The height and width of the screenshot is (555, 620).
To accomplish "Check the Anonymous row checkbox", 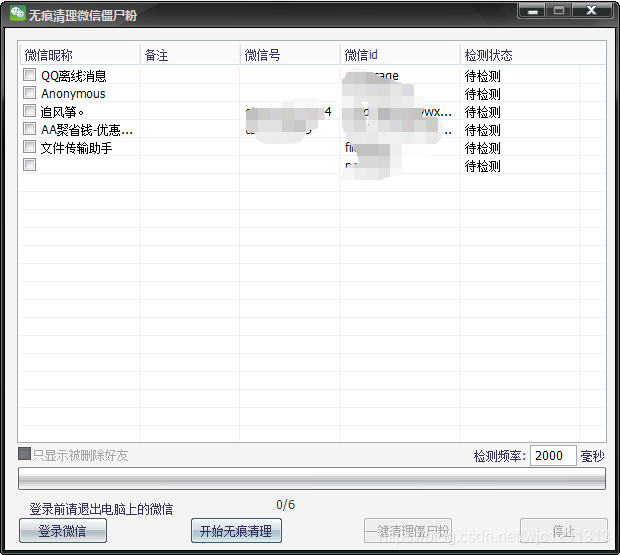I will 29,92.
